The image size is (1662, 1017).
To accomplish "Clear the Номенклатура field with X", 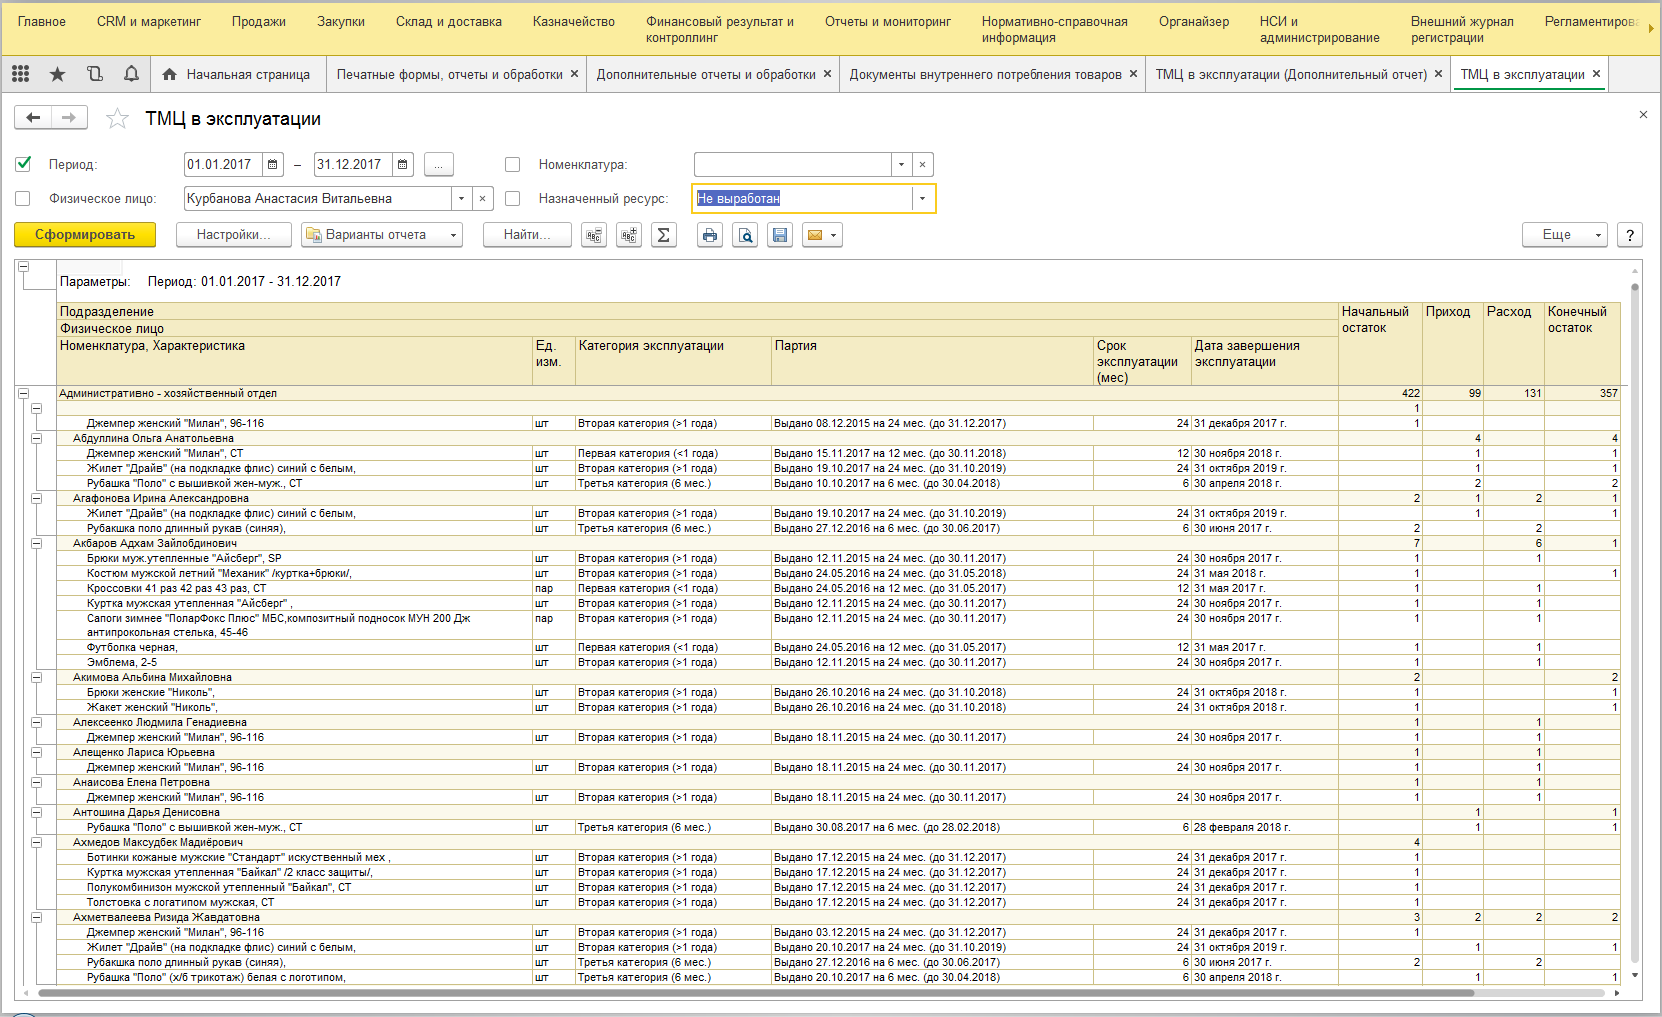I will click(x=922, y=164).
